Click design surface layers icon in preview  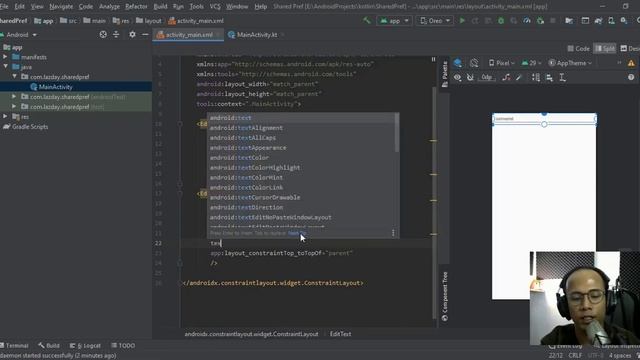pos(458,63)
